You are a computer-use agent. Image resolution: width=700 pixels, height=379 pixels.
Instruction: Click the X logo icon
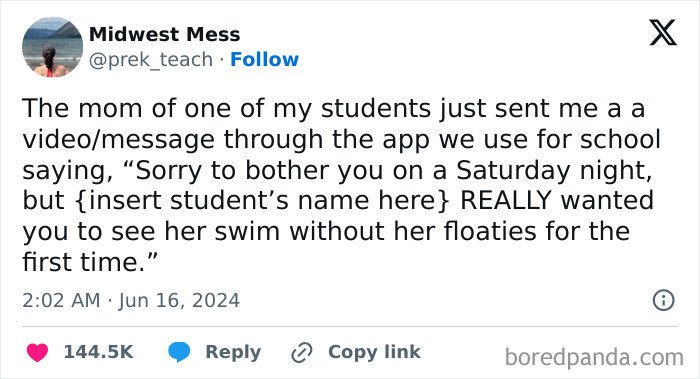point(663,33)
